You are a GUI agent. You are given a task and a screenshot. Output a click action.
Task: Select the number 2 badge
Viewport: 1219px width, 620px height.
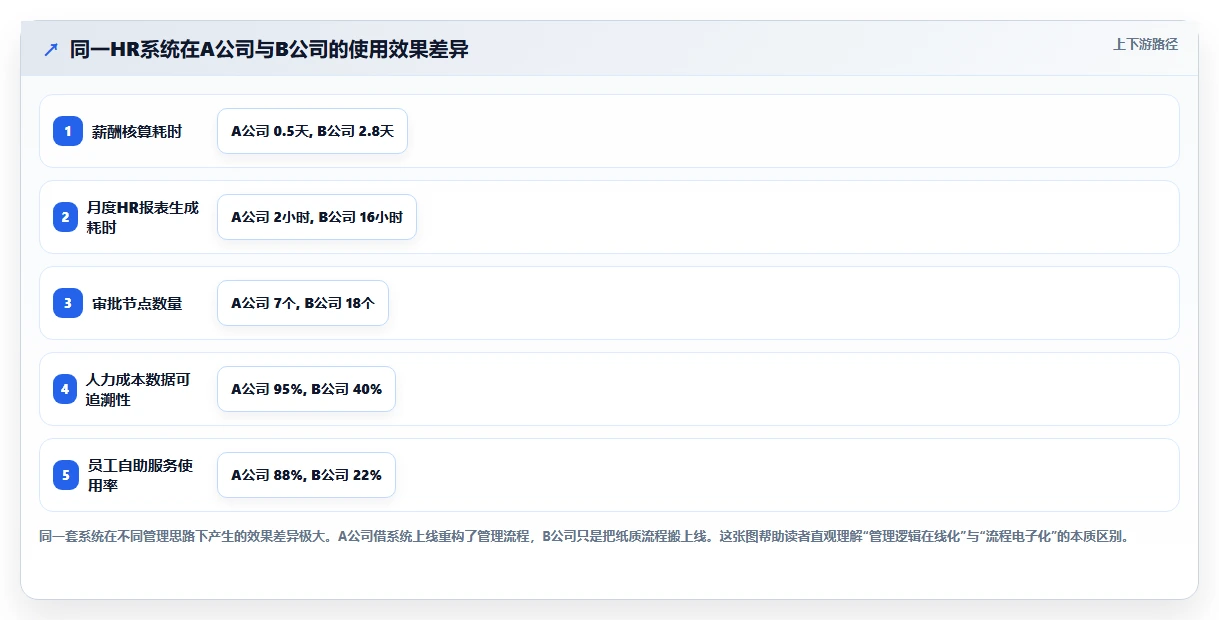point(66,217)
